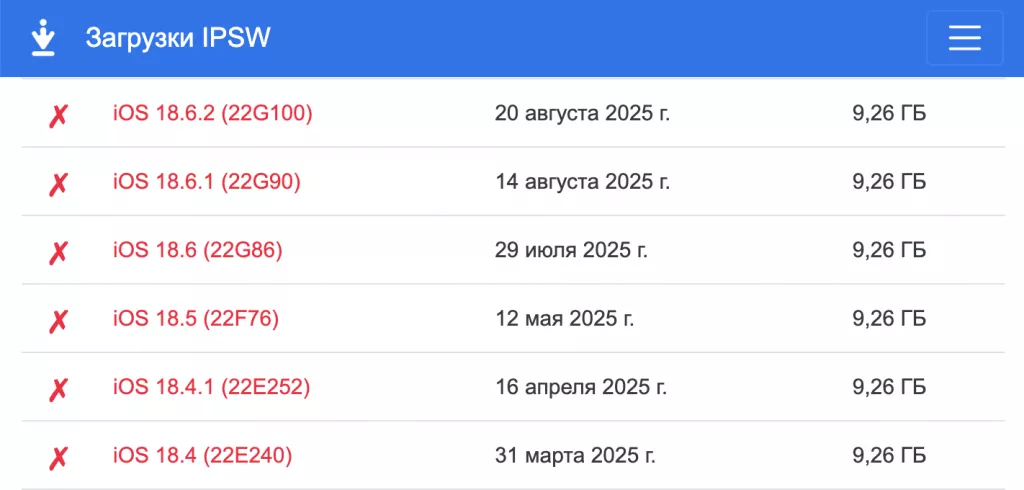Open the iOS 18.4.1 (22E252) firmware link
The width and height of the screenshot is (1024, 490).
tap(212, 387)
